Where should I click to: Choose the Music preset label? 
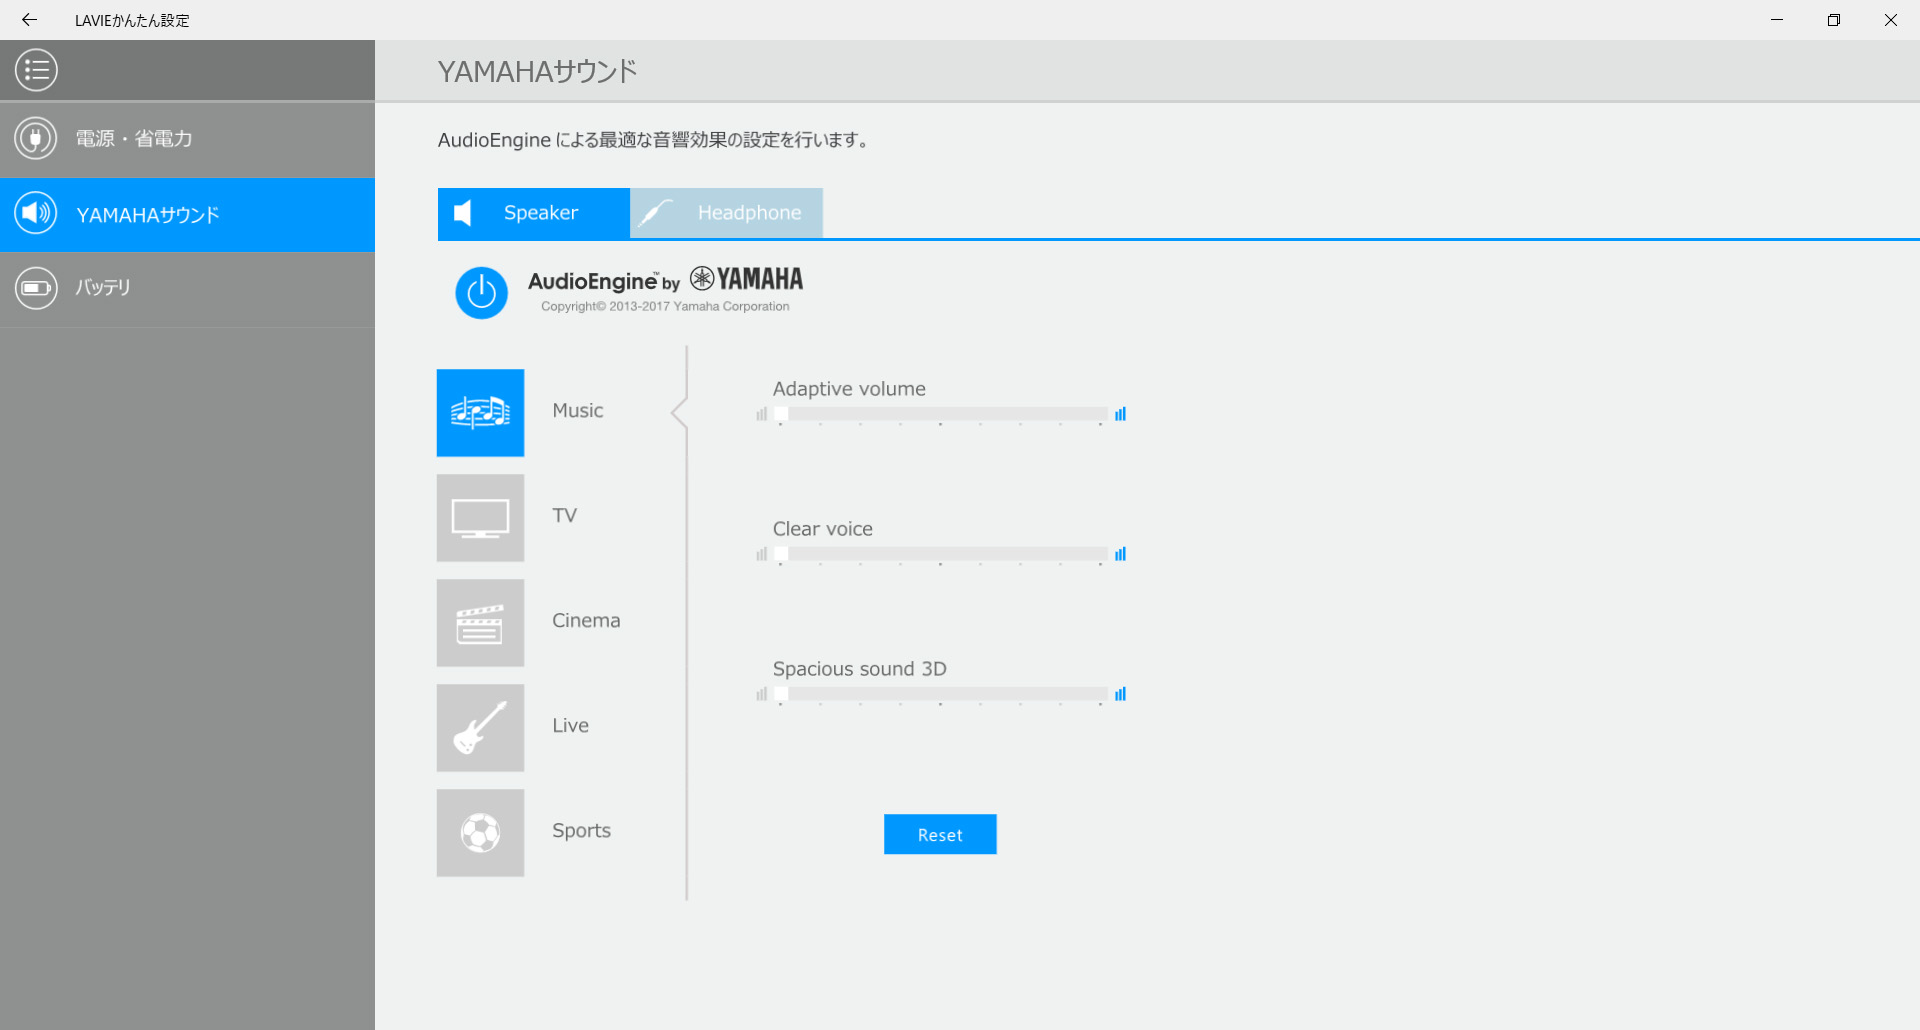point(578,411)
